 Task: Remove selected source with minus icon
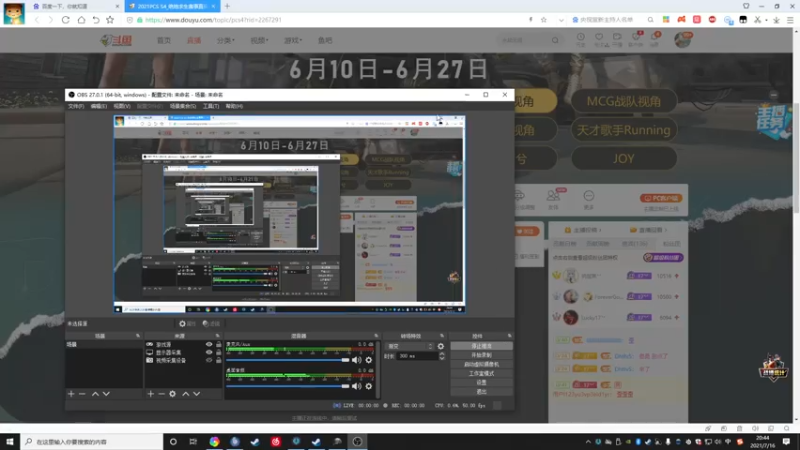161,394
